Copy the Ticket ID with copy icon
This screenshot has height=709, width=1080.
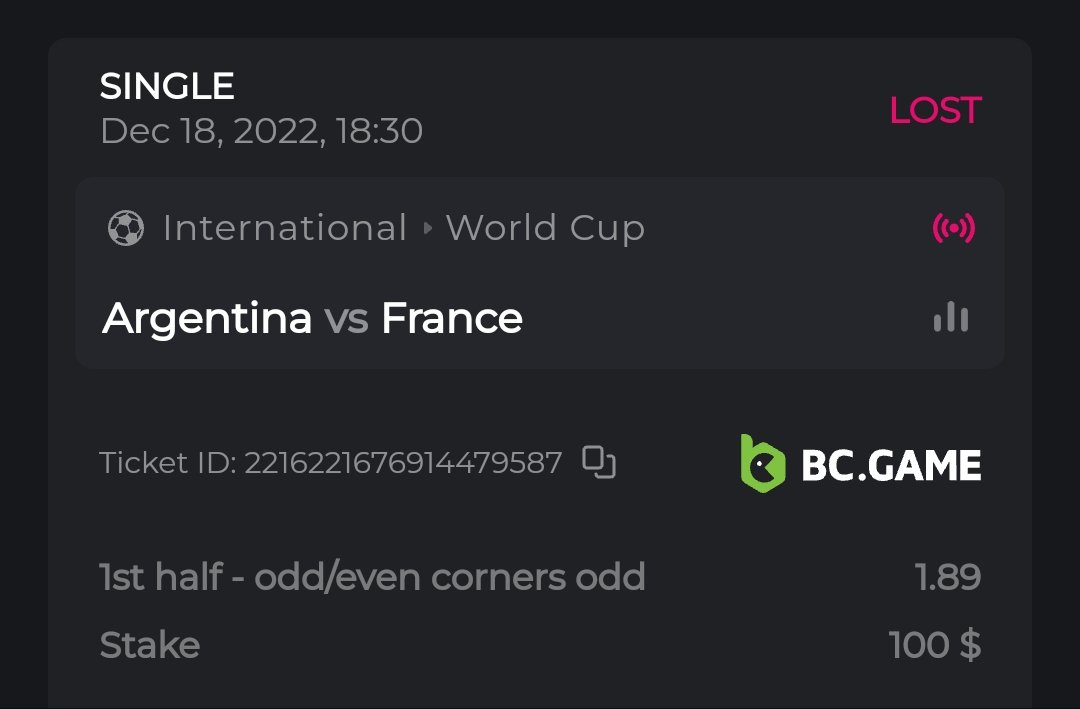point(599,463)
